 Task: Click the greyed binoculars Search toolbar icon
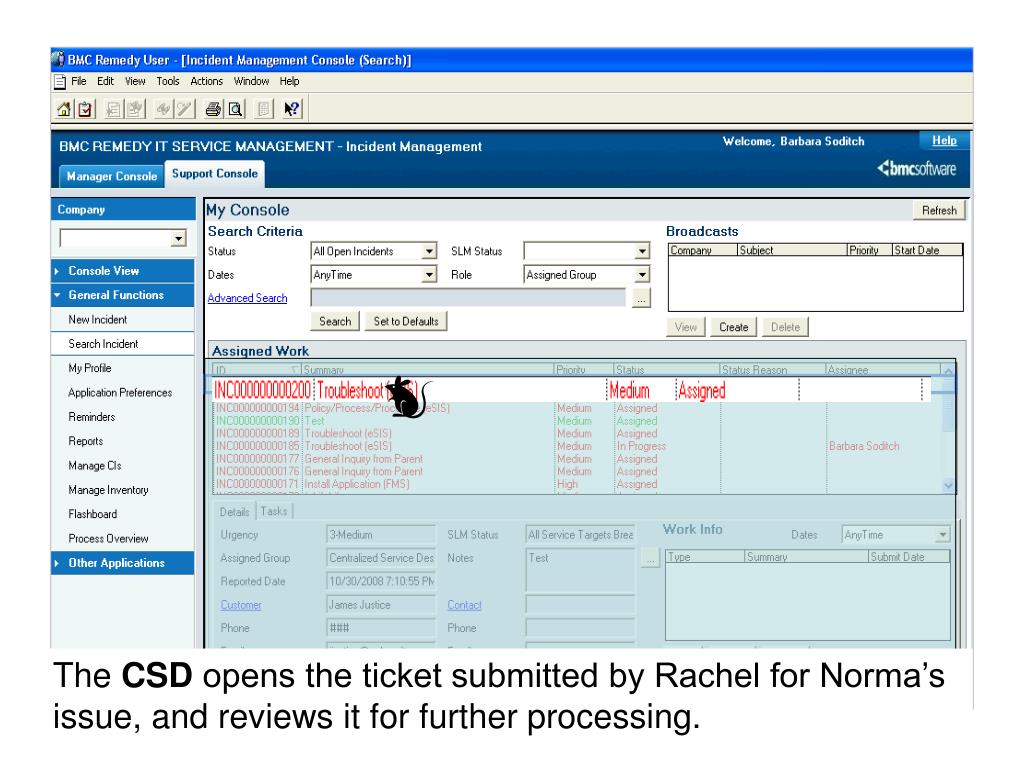click(163, 109)
